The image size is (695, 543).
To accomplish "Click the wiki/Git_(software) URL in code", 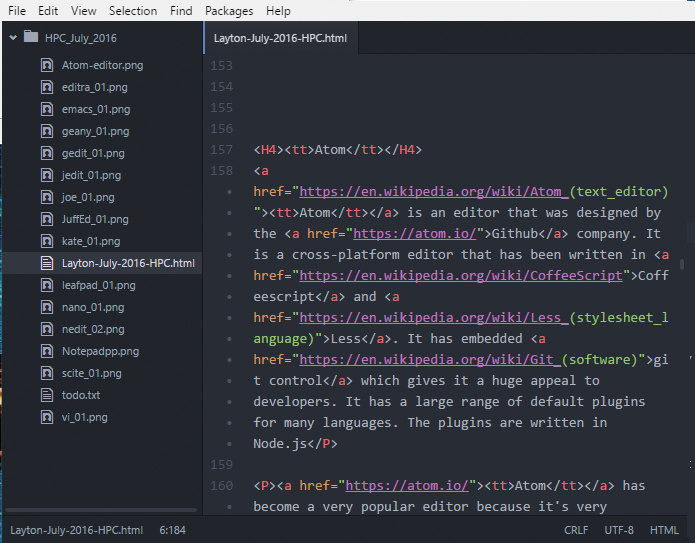I will pyautogui.click(x=469, y=359).
